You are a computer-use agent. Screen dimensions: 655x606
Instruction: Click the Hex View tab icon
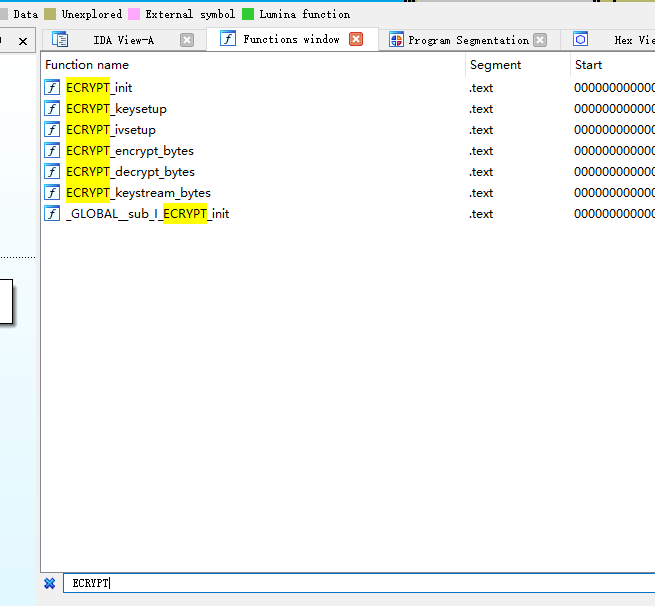coord(580,39)
